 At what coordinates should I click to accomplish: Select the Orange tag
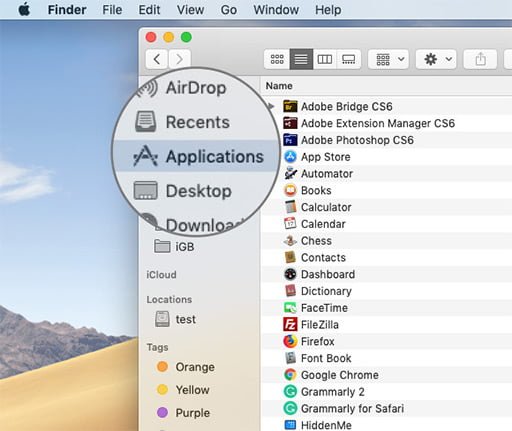click(186, 367)
